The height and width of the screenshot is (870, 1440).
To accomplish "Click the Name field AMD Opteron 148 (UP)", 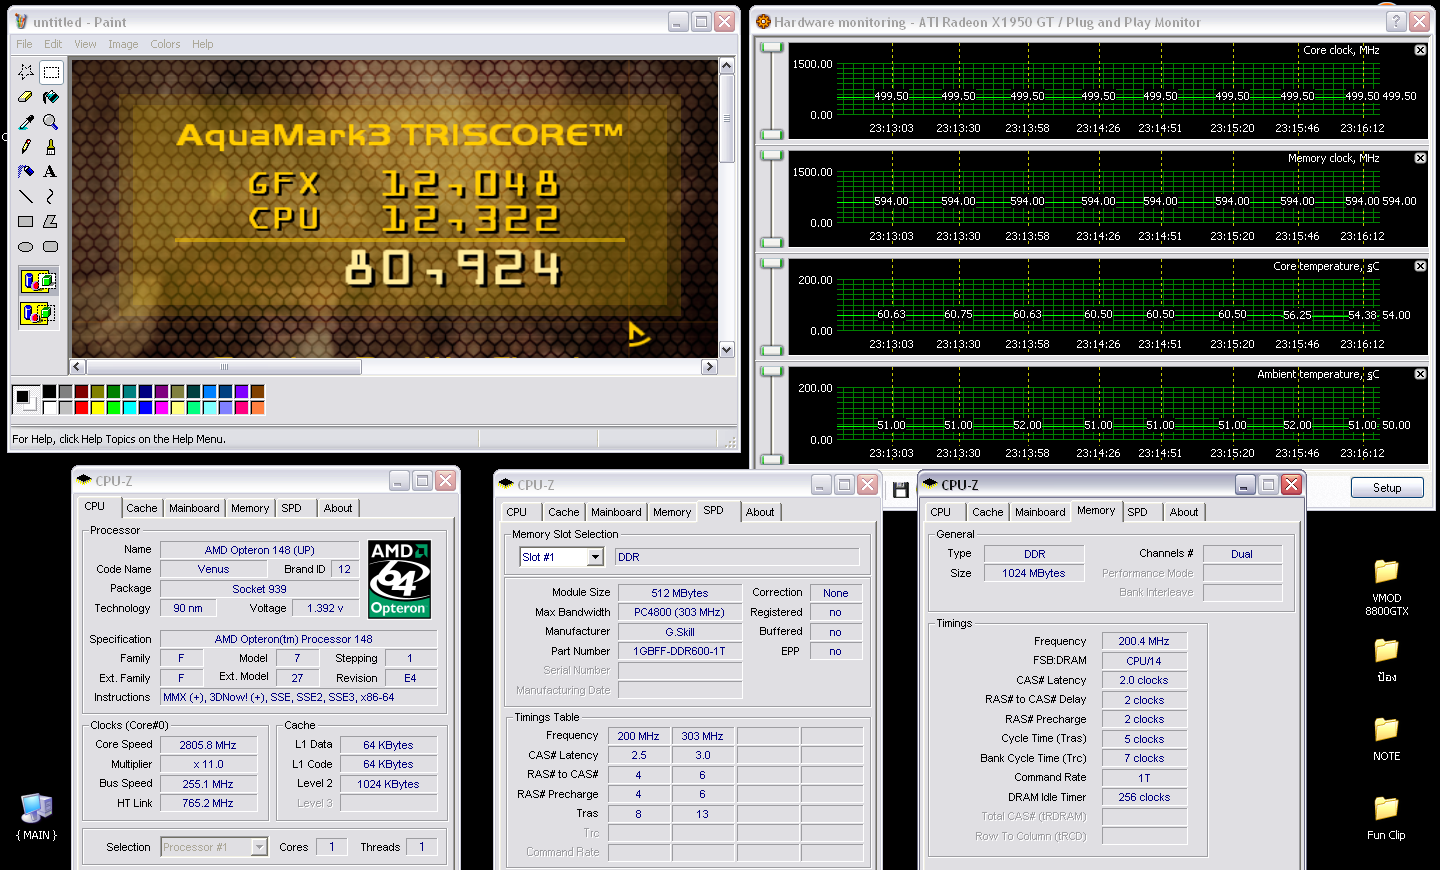I will (x=259, y=550).
